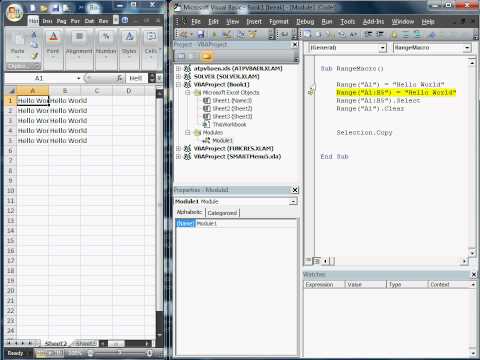Screen dimensions: 480x360
Task: Click the Name Box showing A1
Action: [39, 78]
